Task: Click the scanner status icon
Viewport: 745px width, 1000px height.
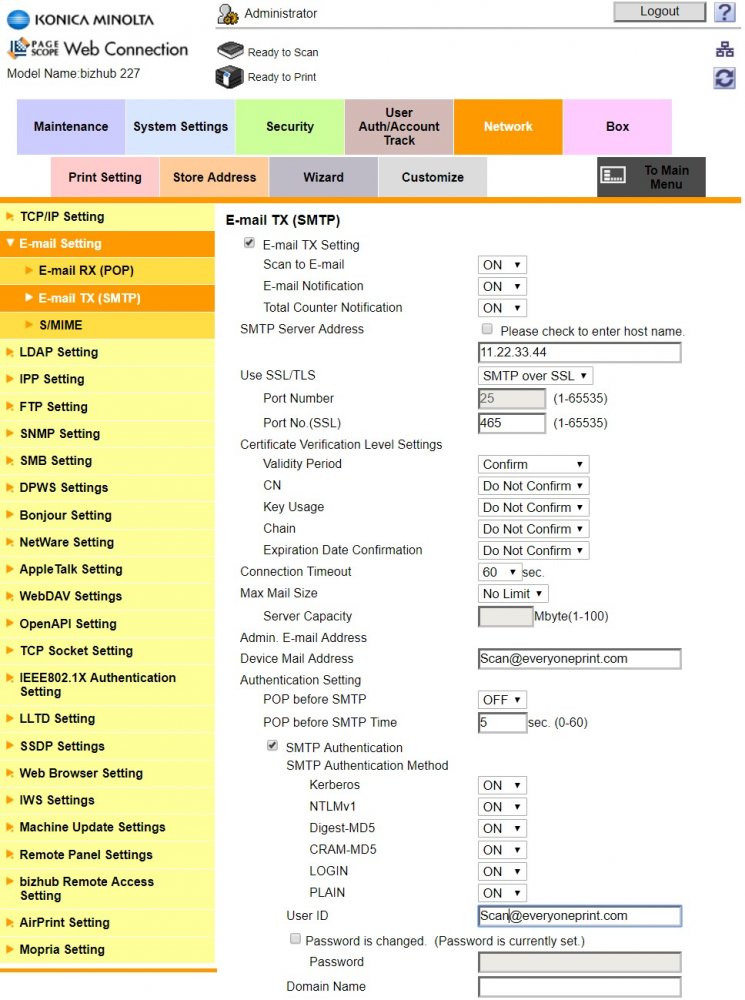Action: click(x=230, y=51)
